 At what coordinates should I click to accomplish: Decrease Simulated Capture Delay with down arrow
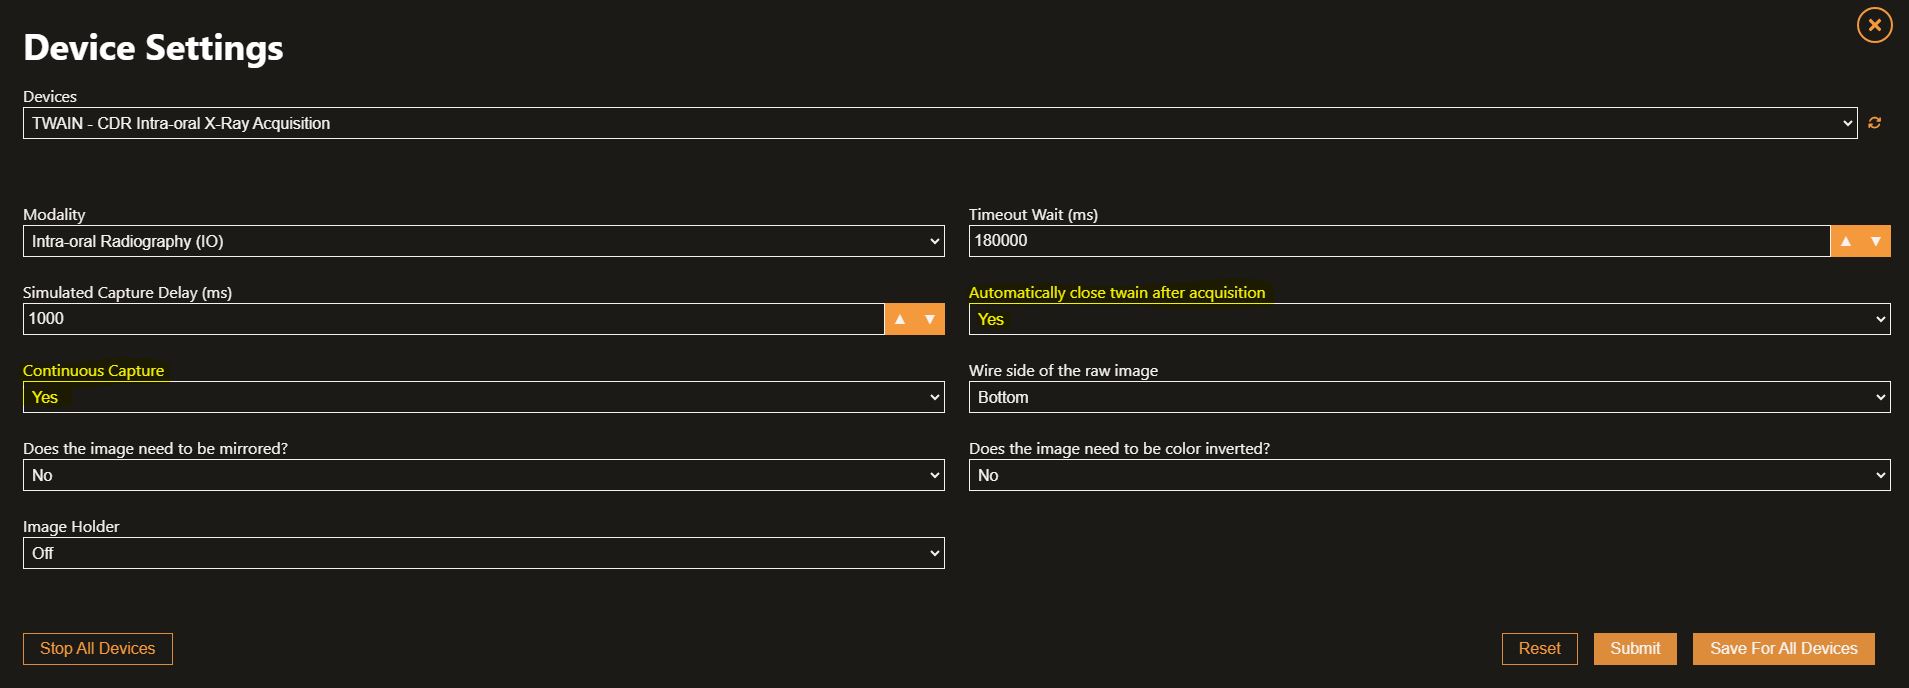(x=930, y=319)
